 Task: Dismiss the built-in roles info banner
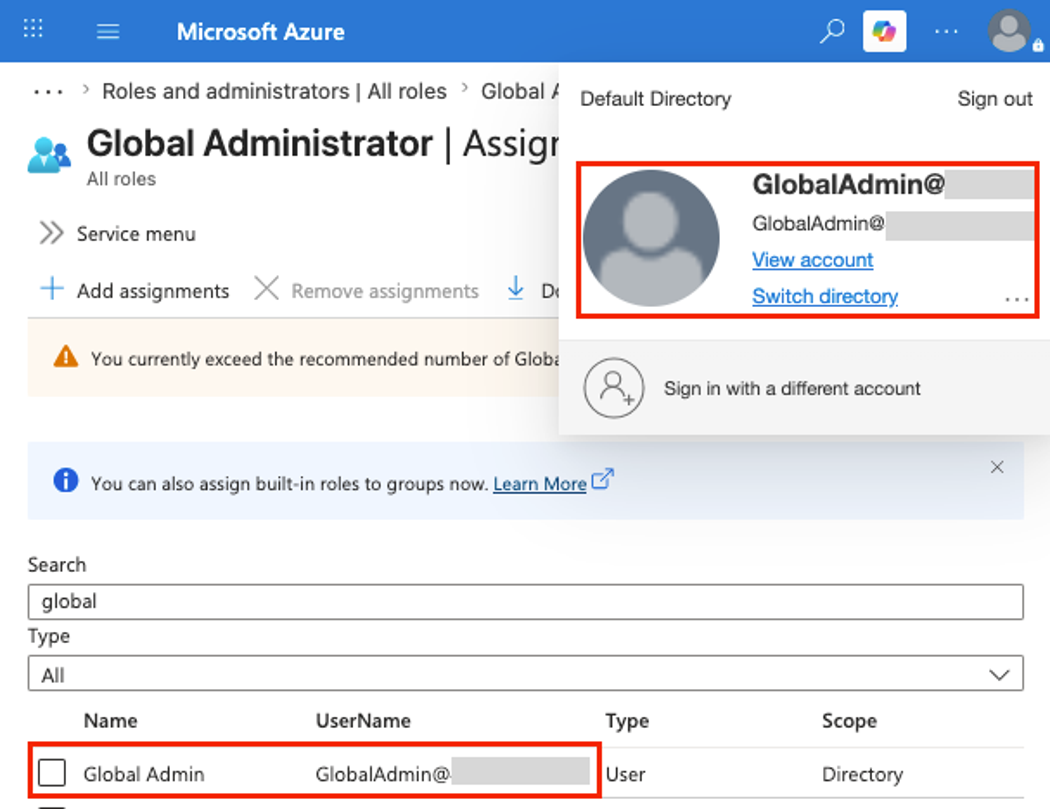pyautogui.click(x=996, y=467)
